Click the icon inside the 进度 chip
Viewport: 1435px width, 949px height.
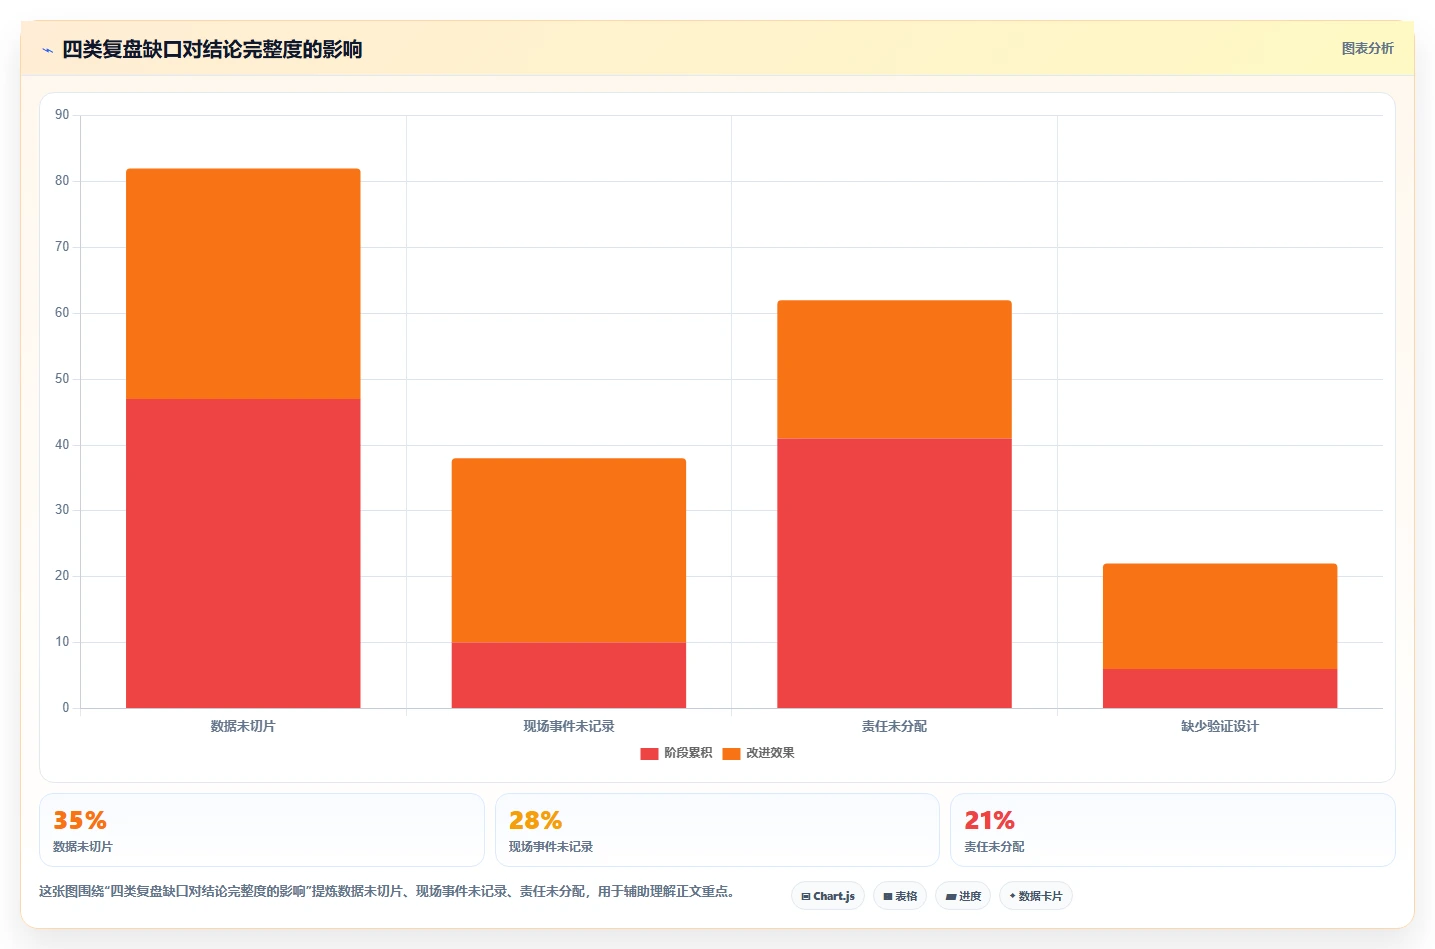951,897
